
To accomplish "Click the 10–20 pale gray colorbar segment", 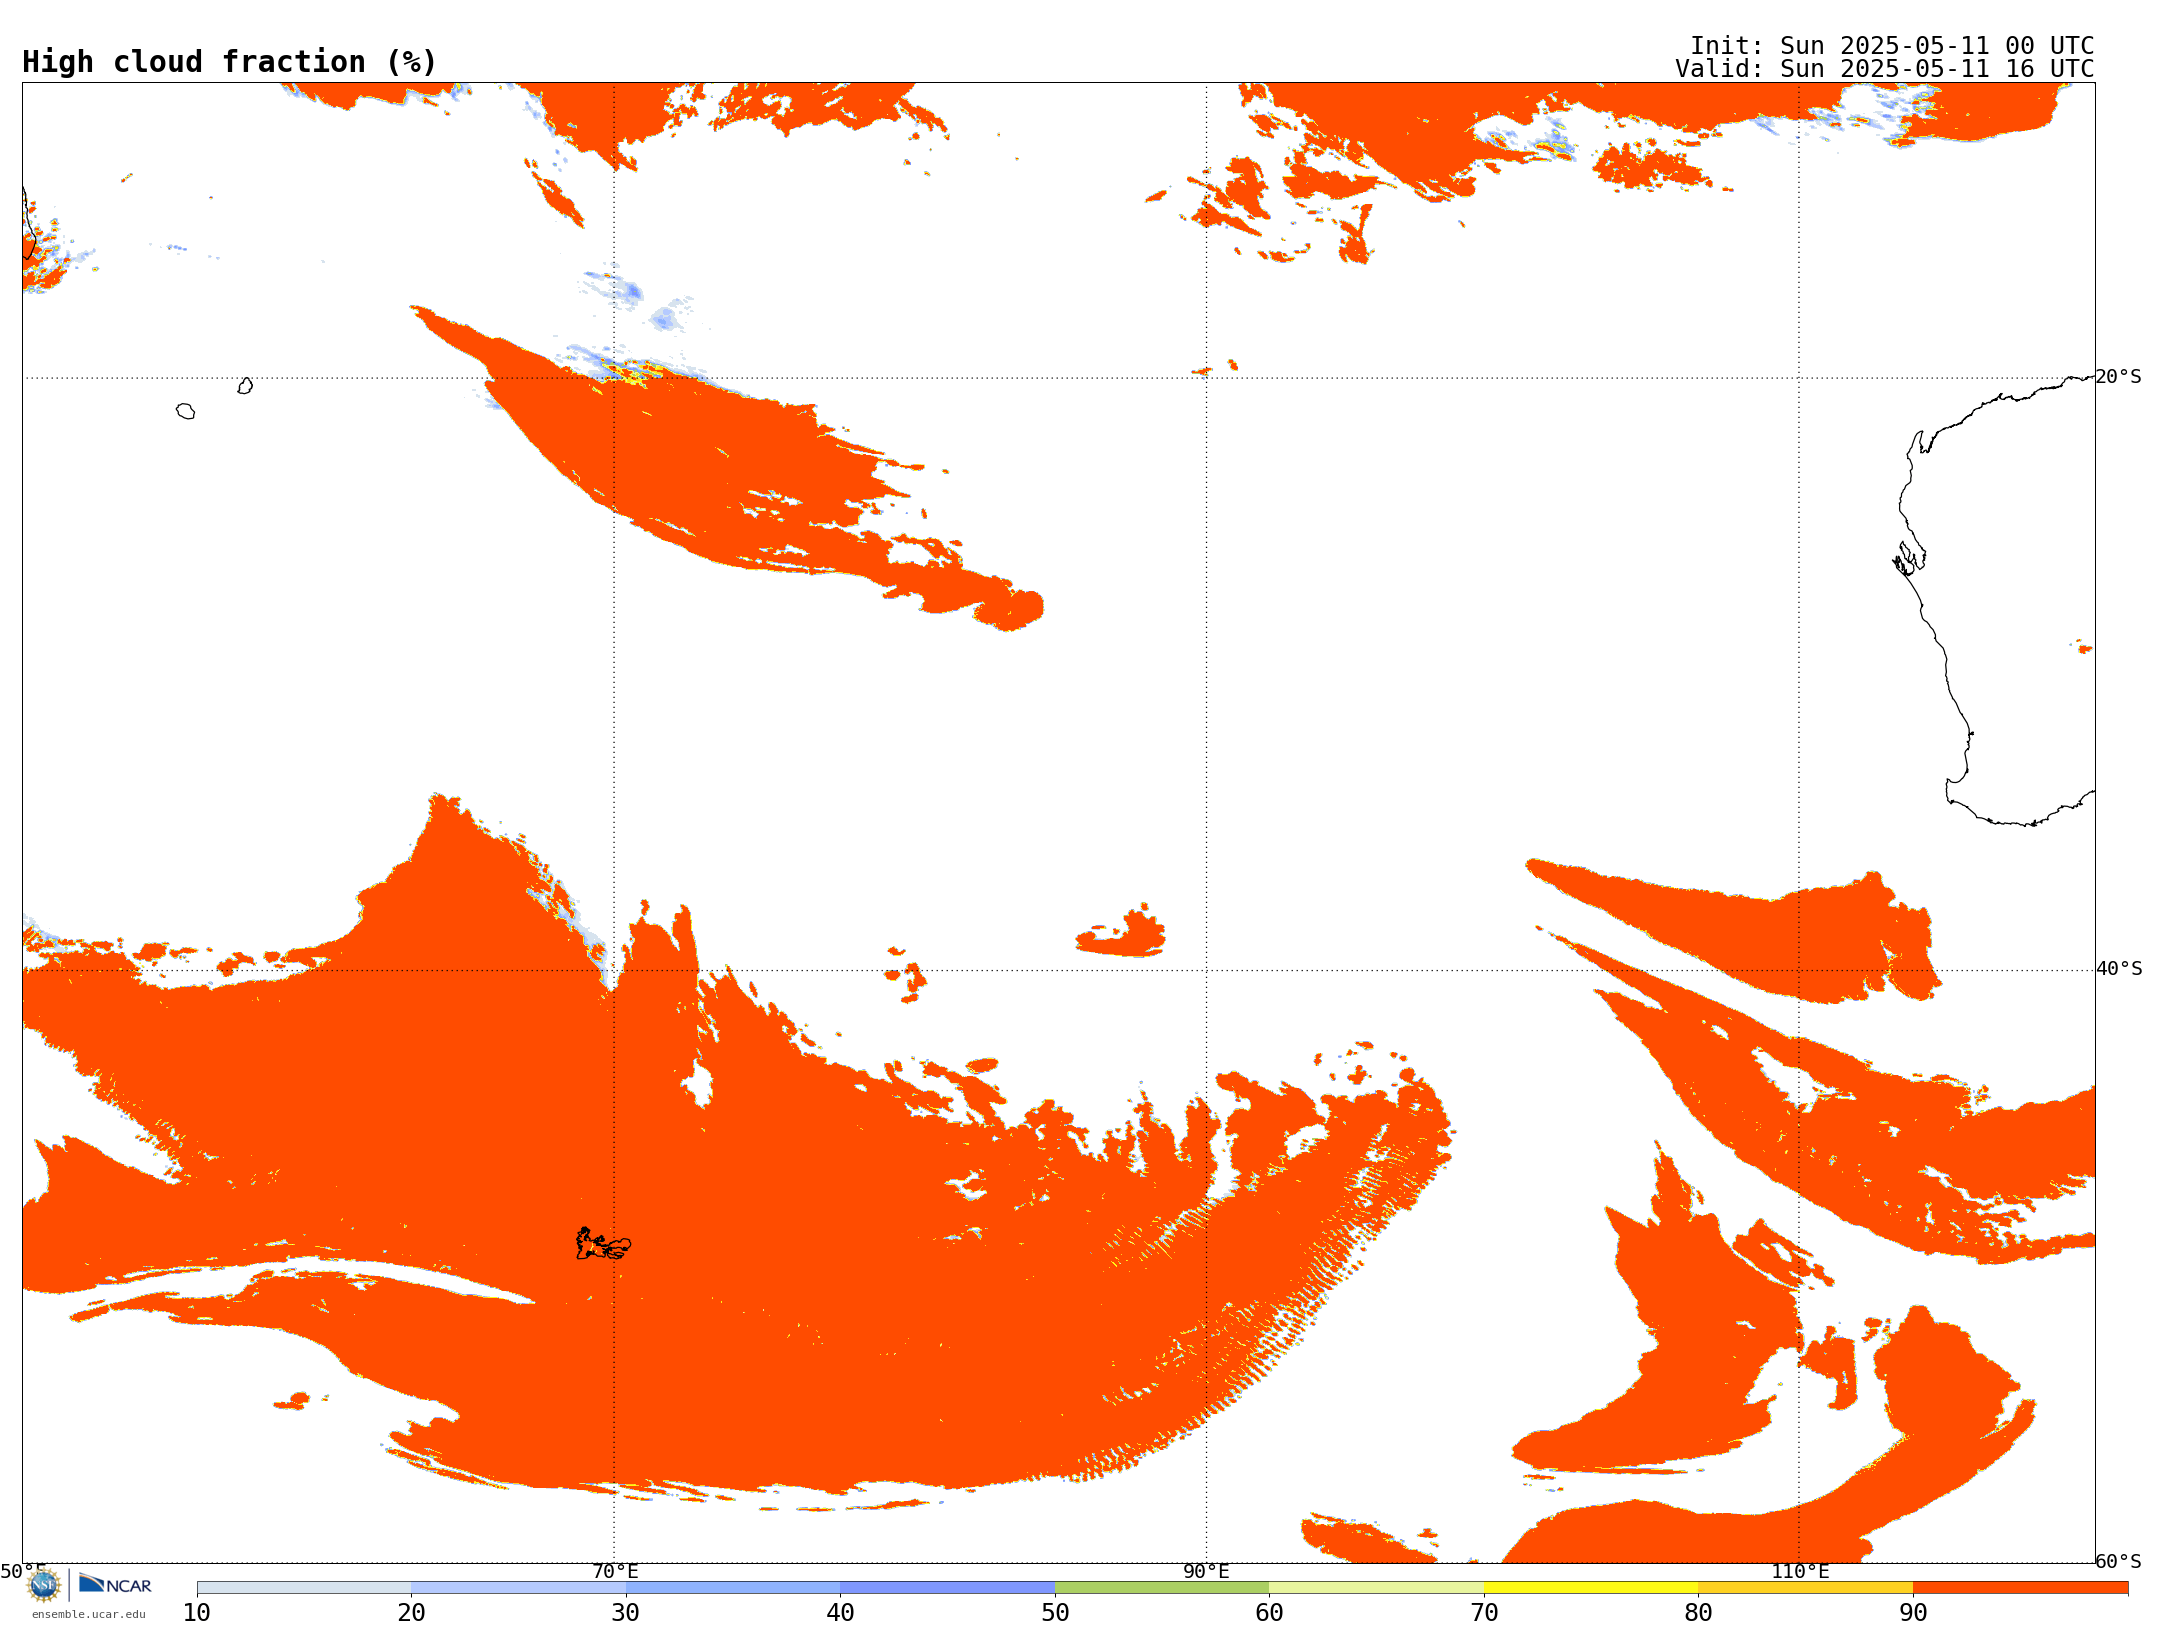I will click(x=304, y=1588).
